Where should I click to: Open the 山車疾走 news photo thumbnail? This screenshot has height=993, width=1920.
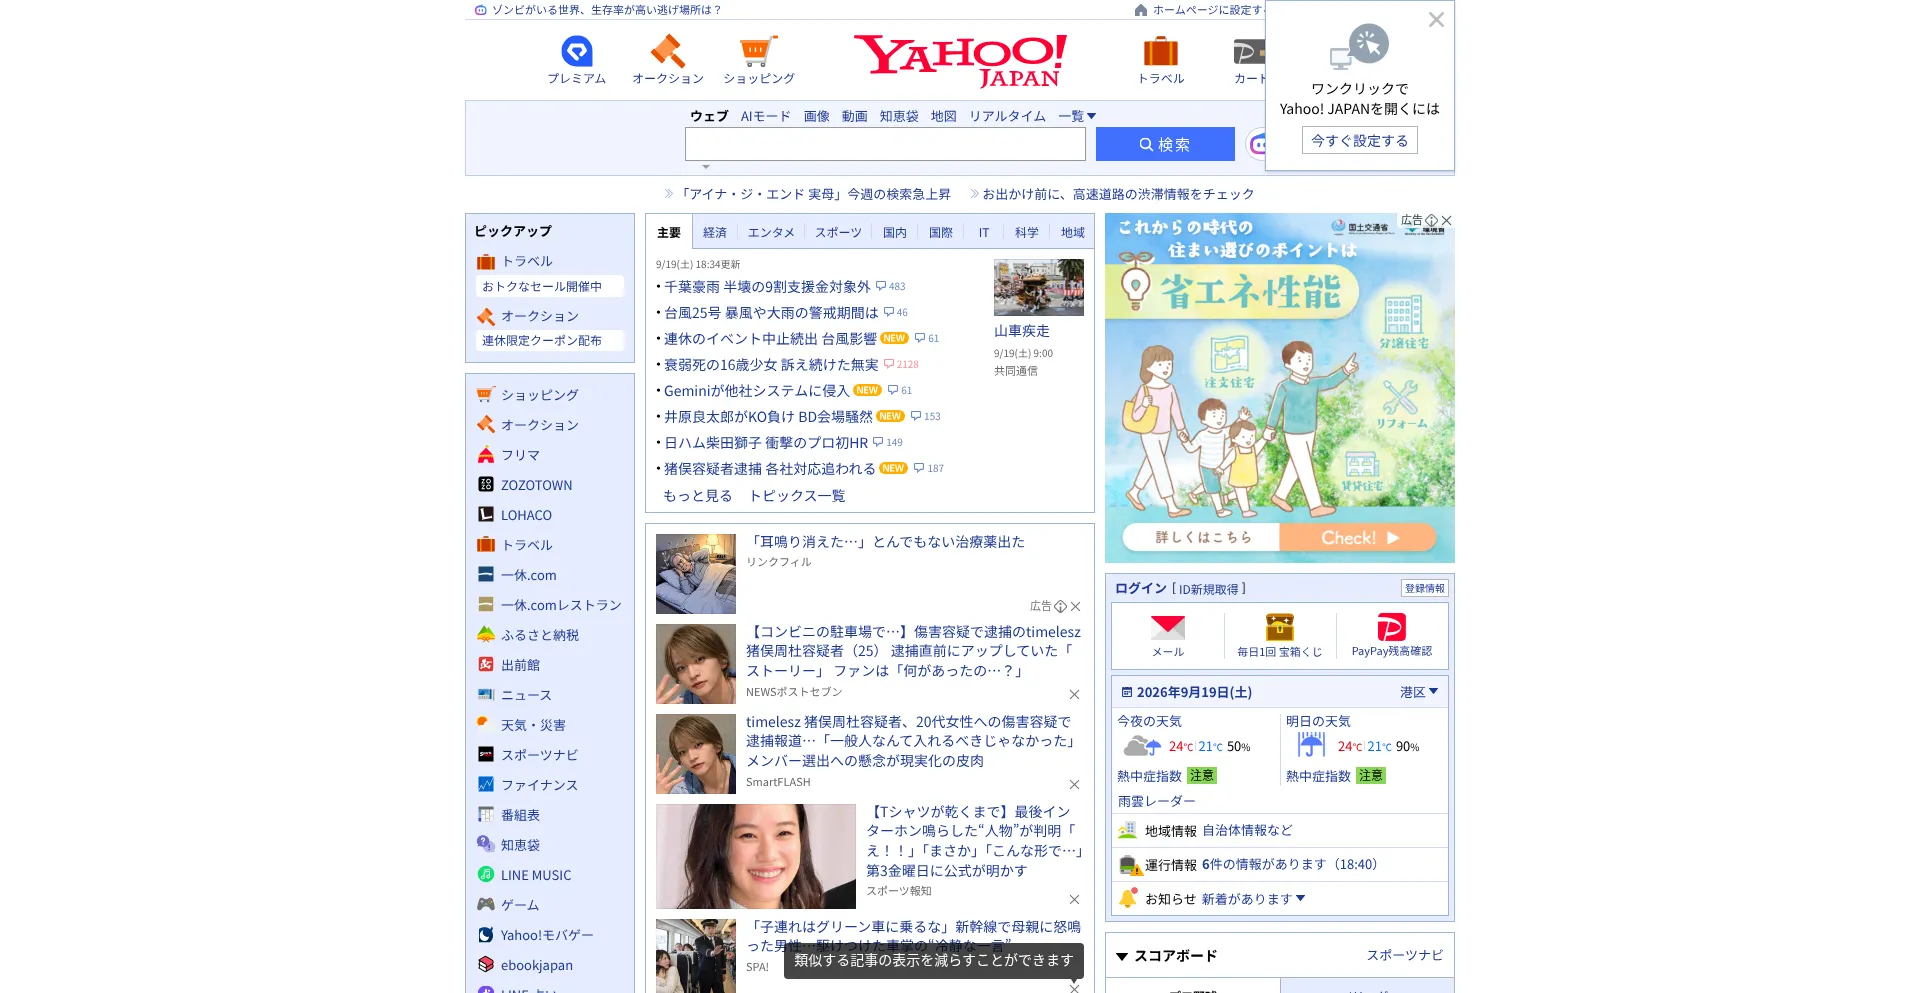1039,287
